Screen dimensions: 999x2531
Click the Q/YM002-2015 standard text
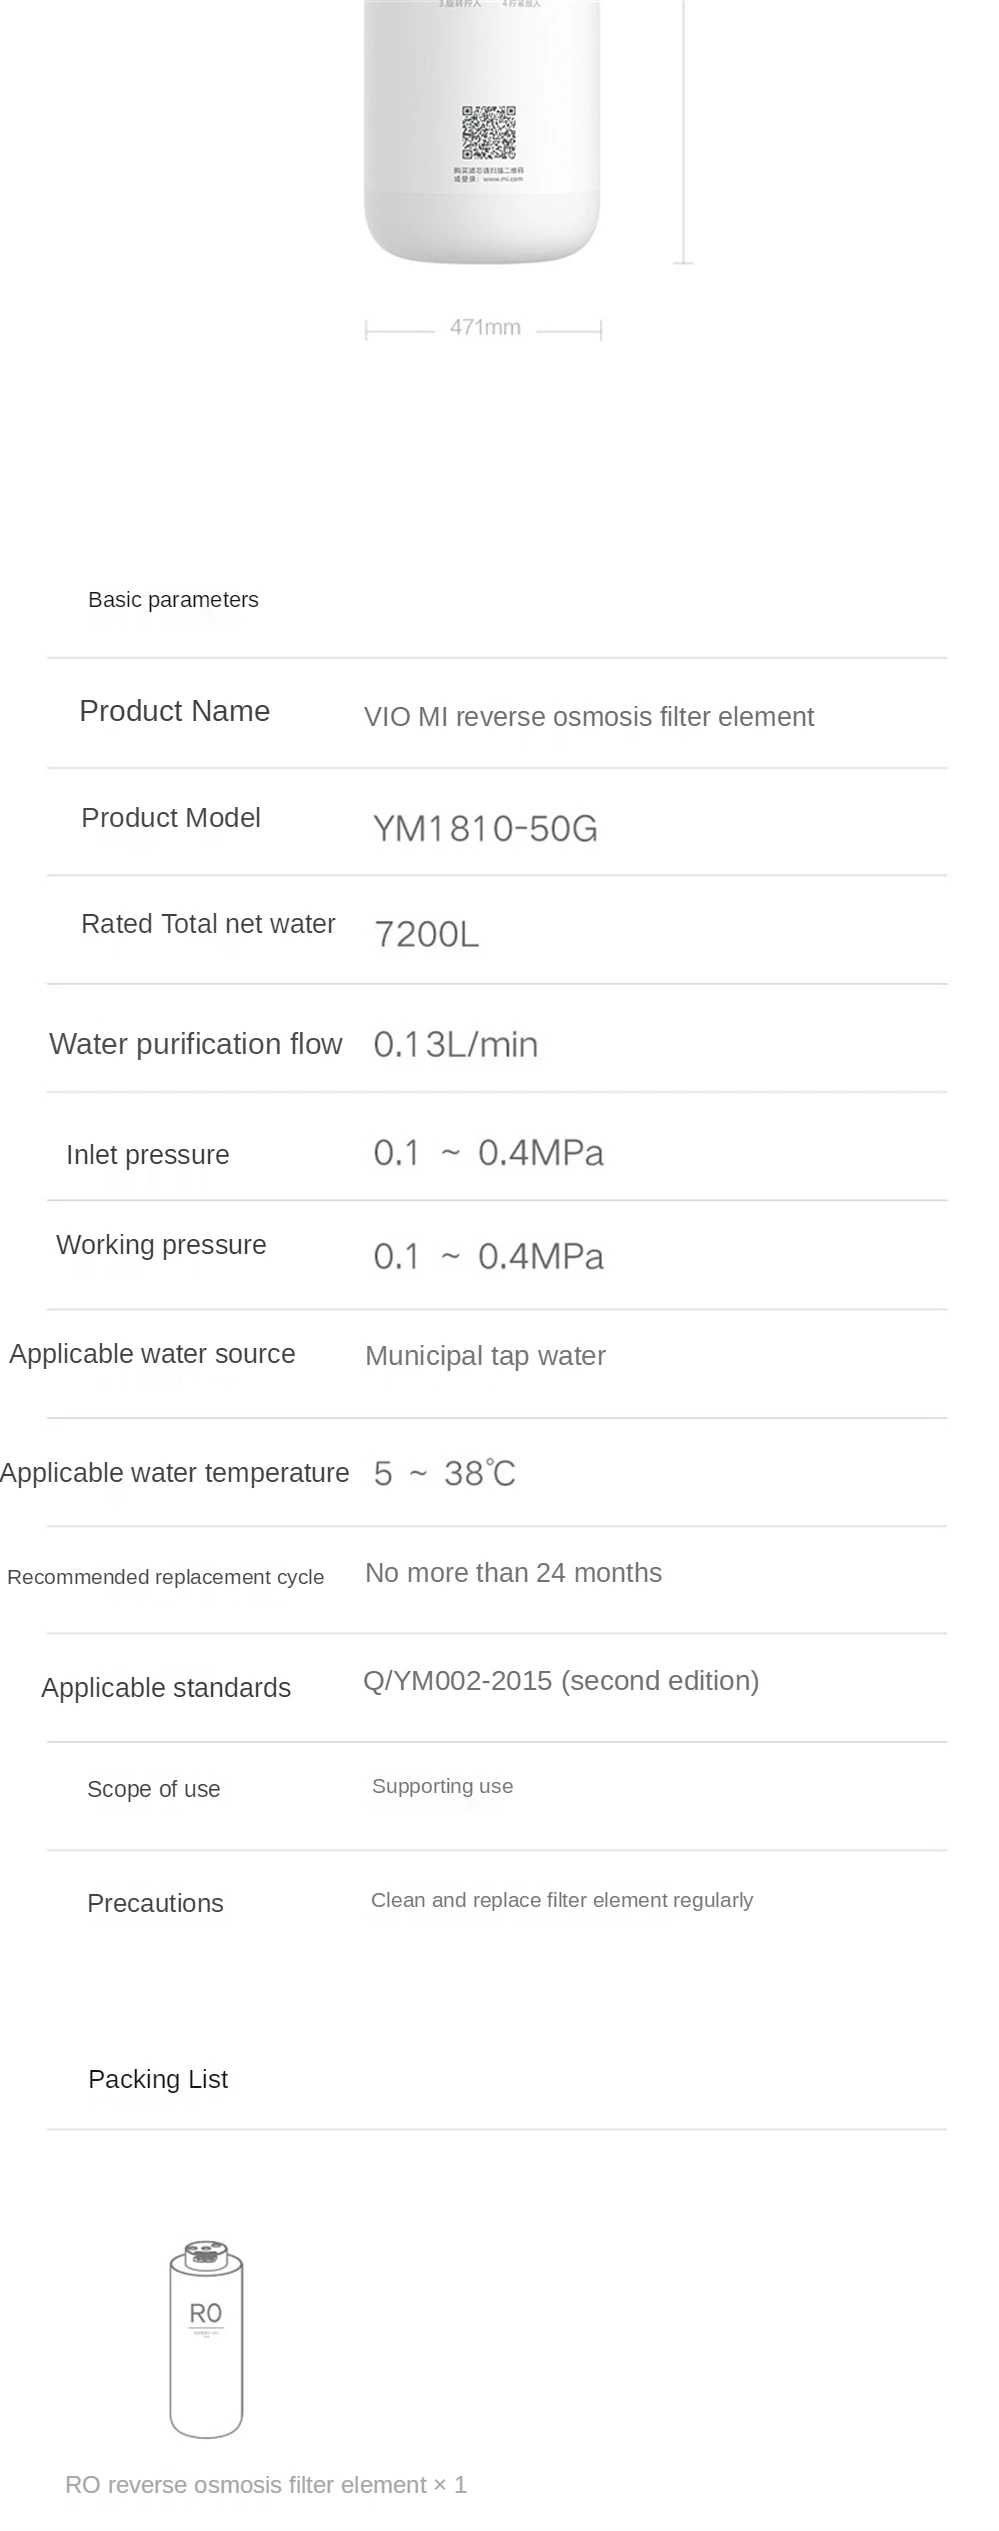[561, 1681]
